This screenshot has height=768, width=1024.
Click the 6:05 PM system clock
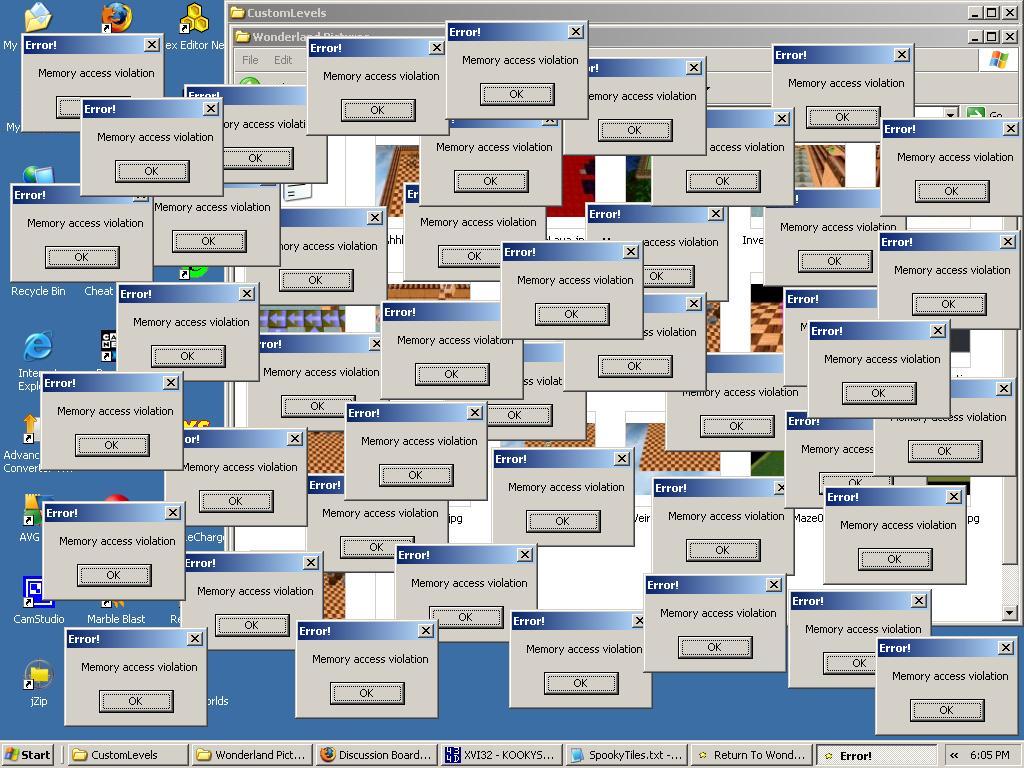point(989,755)
